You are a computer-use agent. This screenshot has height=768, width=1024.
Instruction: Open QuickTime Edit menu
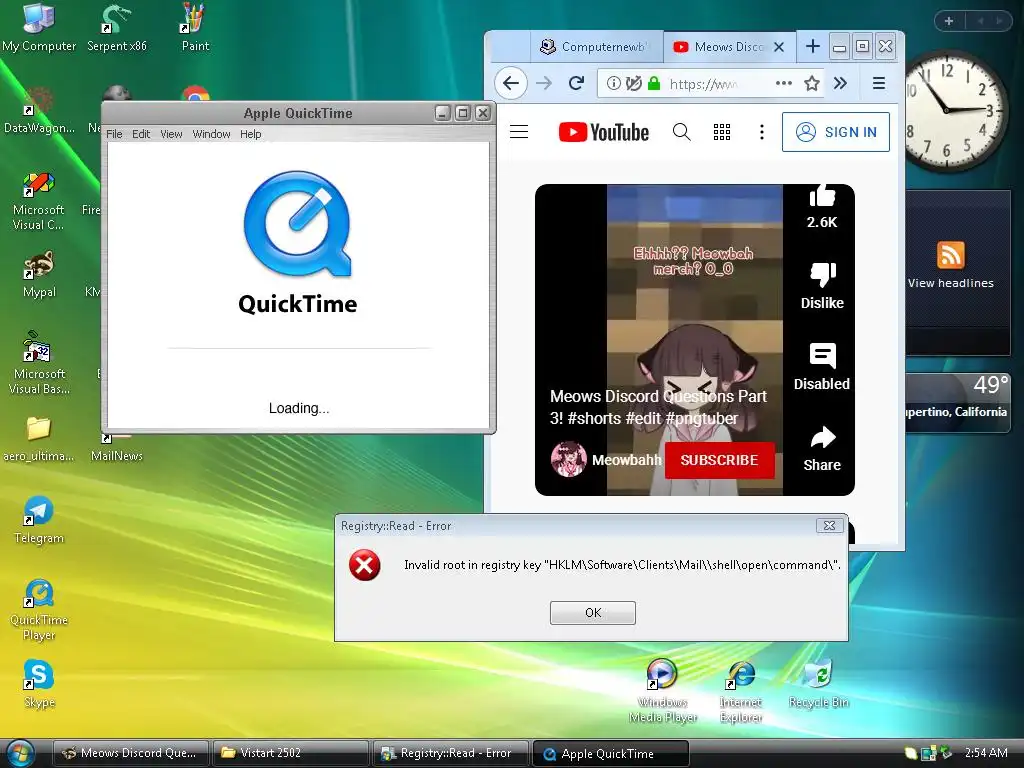141,134
